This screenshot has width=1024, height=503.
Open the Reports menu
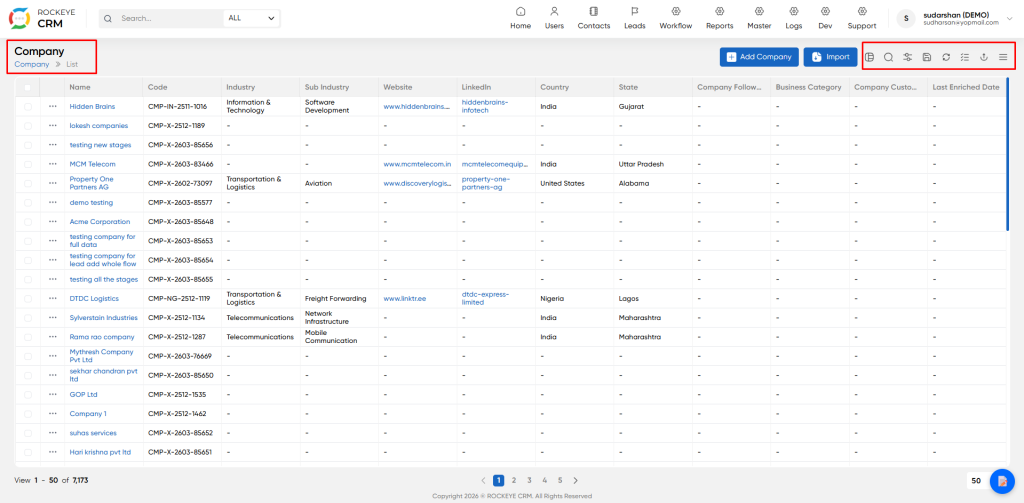[720, 18]
